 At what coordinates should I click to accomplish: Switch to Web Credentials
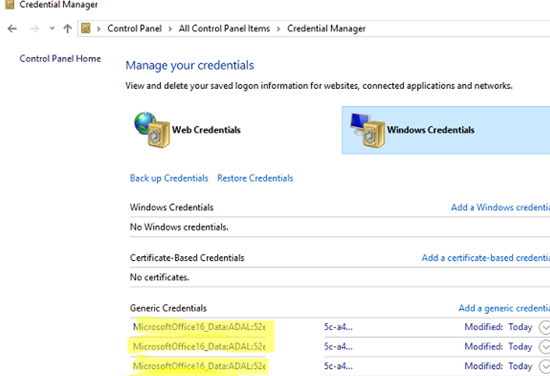coord(206,130)
